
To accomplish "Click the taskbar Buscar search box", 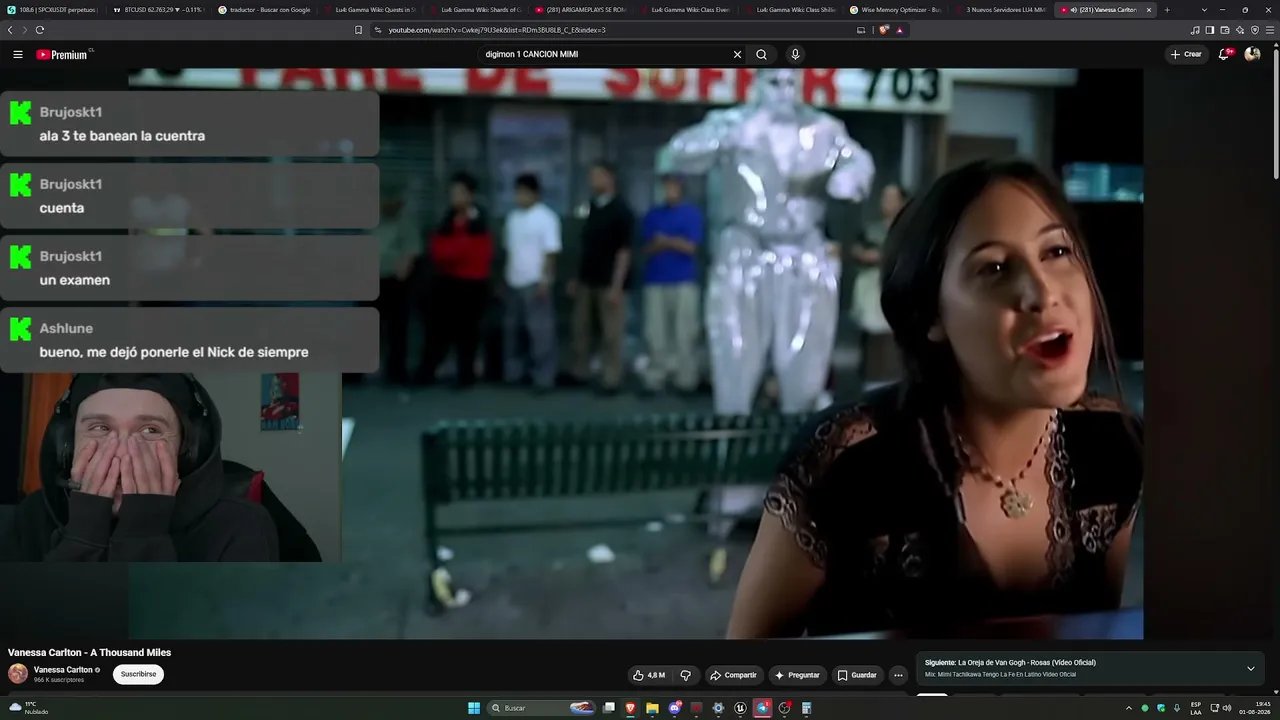I will 542,708.
